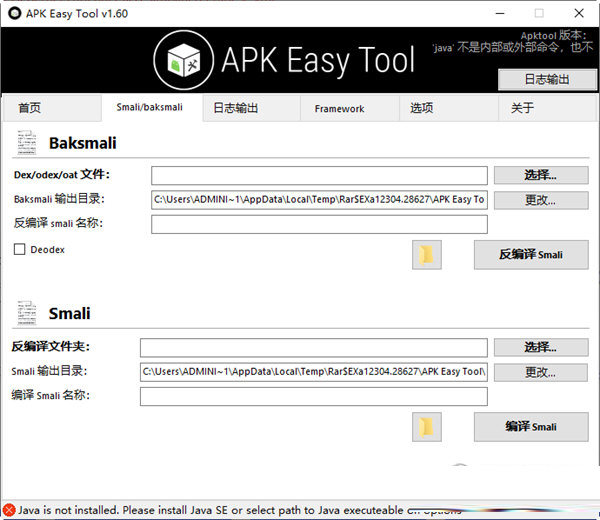The width and height of the screenshot is (600, 520).
Task: Open the 关于 tab
Action: click(x=548, y=108)
